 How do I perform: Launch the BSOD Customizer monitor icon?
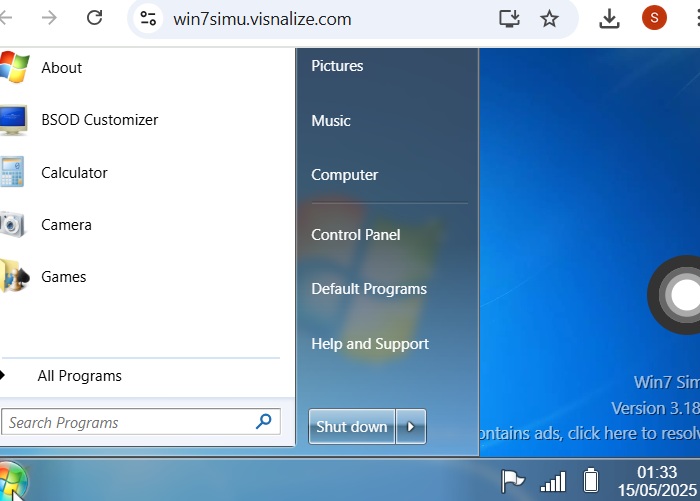[x=13, y=120]
